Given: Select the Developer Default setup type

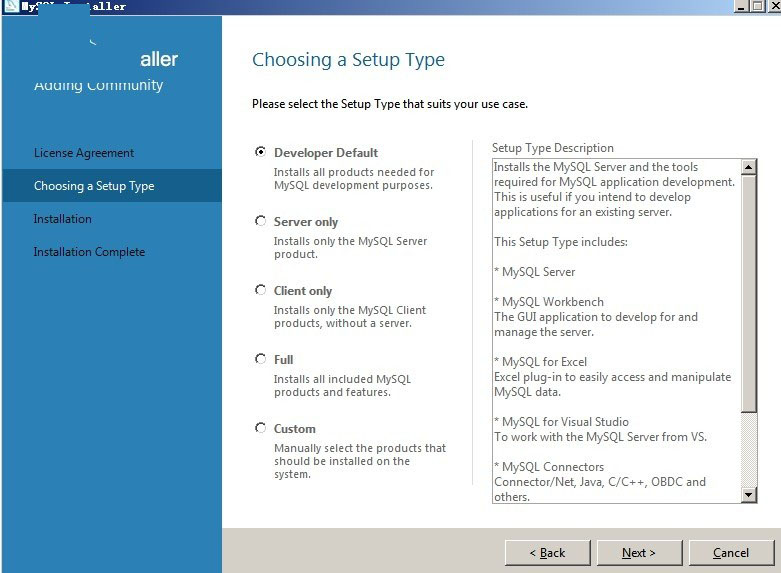Looking at the screenshot, I should tap(260, 151).
